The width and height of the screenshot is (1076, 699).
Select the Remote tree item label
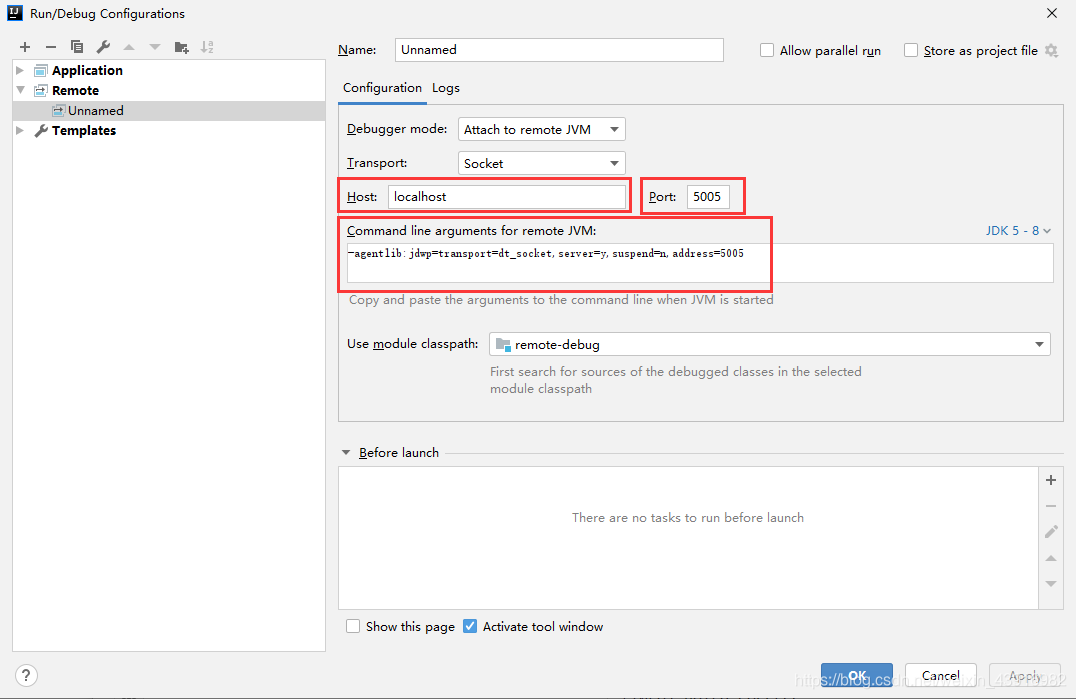[x=75, y=90]
